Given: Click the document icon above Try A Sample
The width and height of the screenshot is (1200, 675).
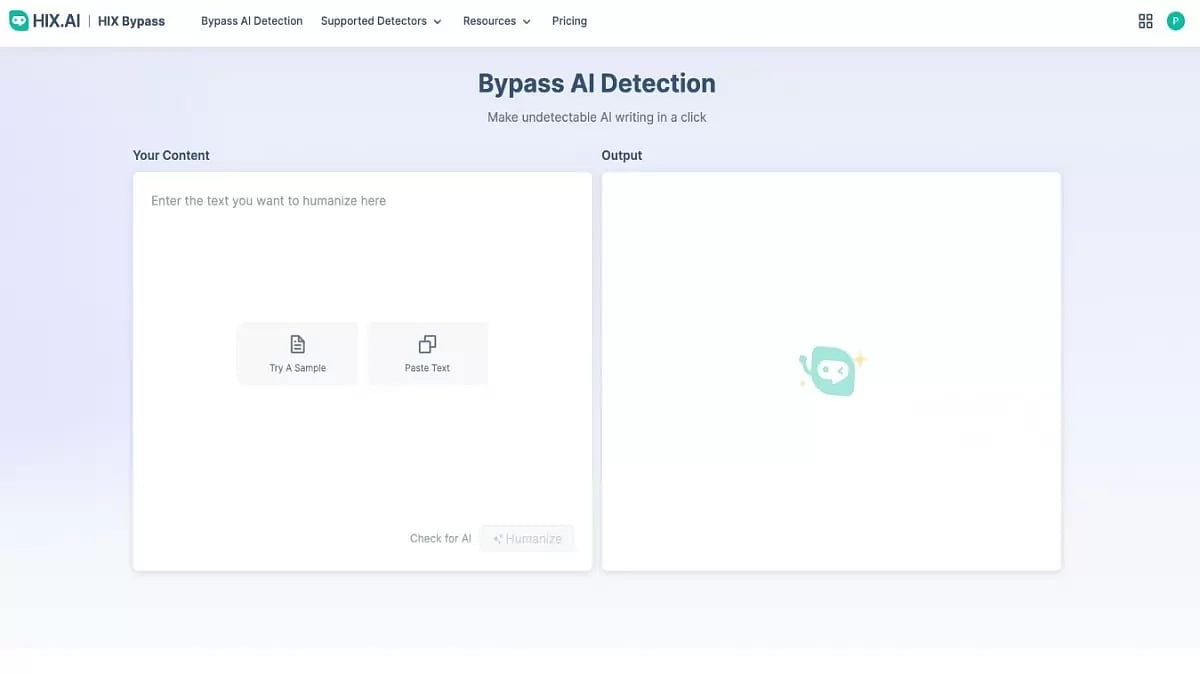Looking at the screenshot, I should click(x=297, y=343).
